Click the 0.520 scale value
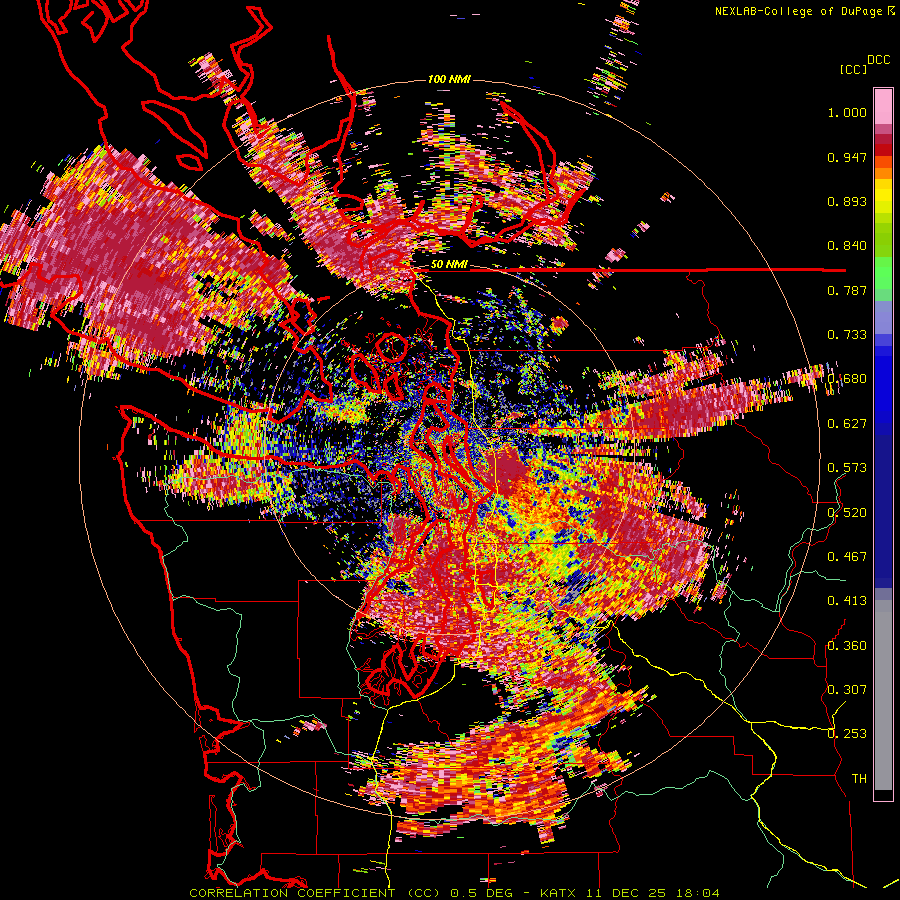Image resolution: width=900 pixels, height=900 pixels. [847, 513]
